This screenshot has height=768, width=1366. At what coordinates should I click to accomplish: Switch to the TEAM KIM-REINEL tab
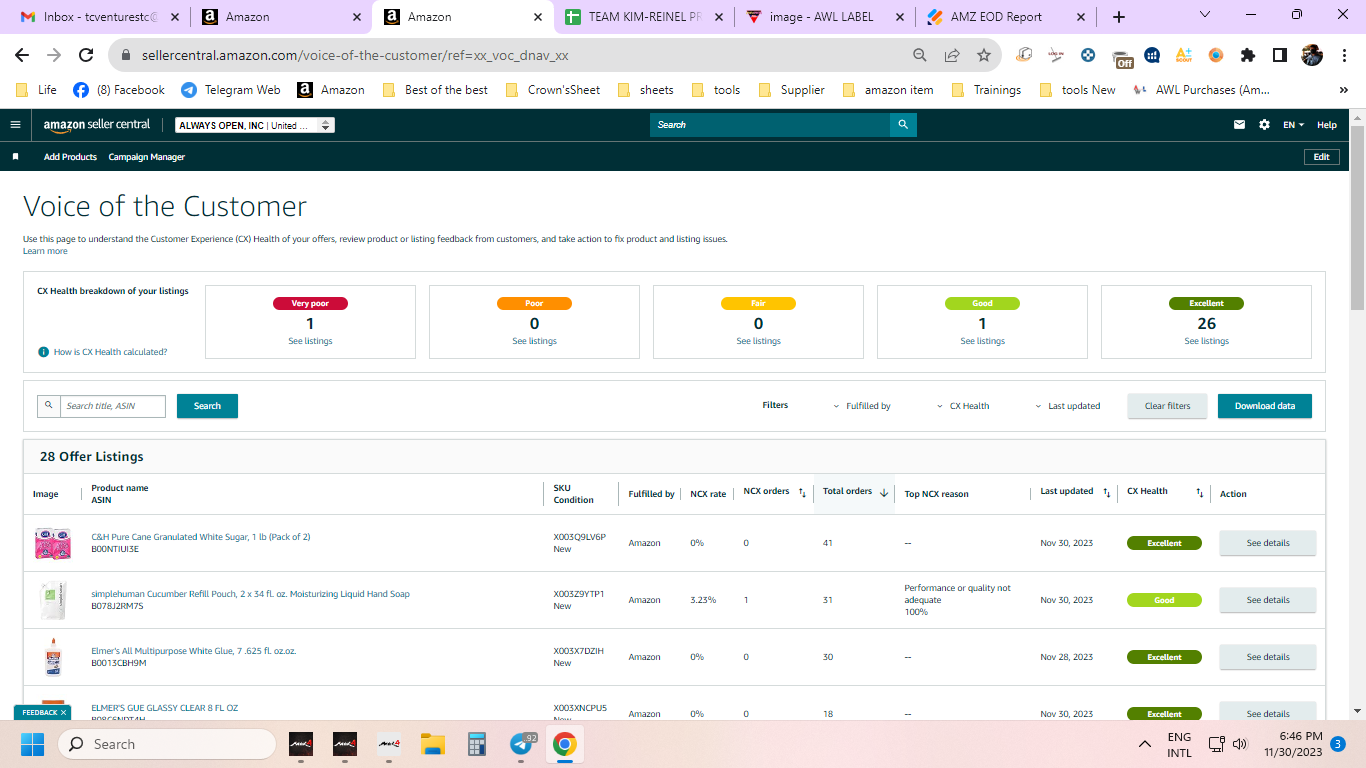point(642,17)
